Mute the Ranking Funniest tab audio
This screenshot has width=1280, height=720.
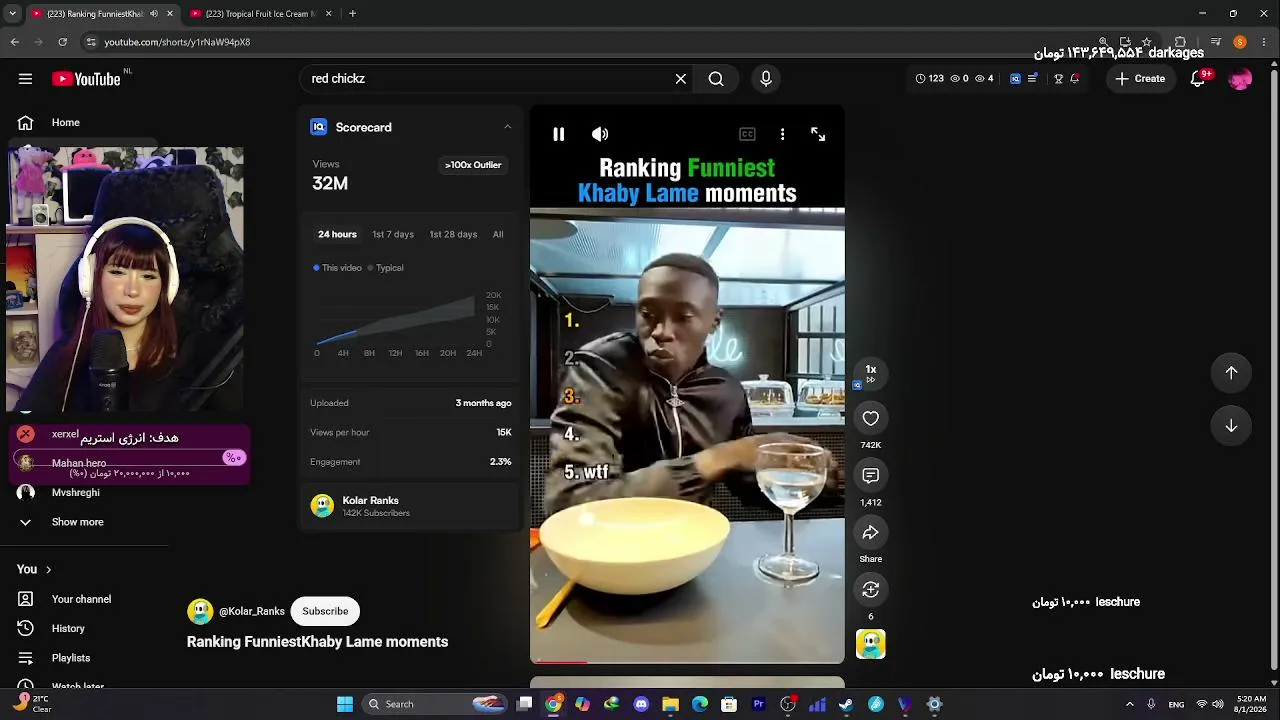tap(154, 14)
